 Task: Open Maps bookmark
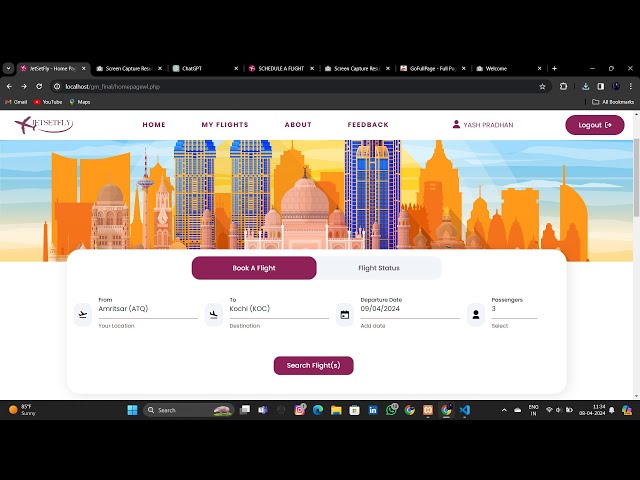coord(80,102)
